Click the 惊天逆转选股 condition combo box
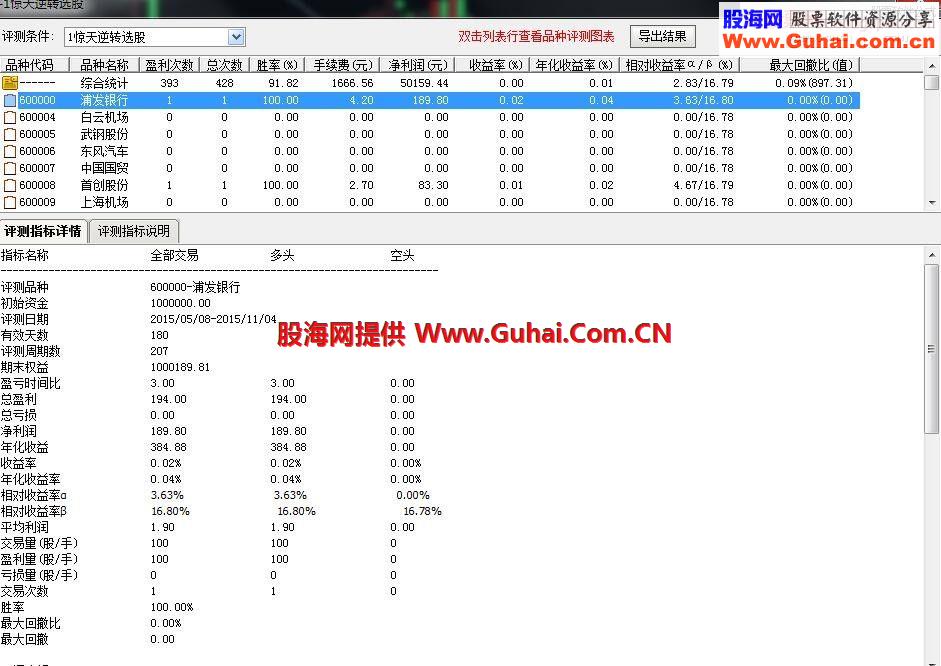 154,37
